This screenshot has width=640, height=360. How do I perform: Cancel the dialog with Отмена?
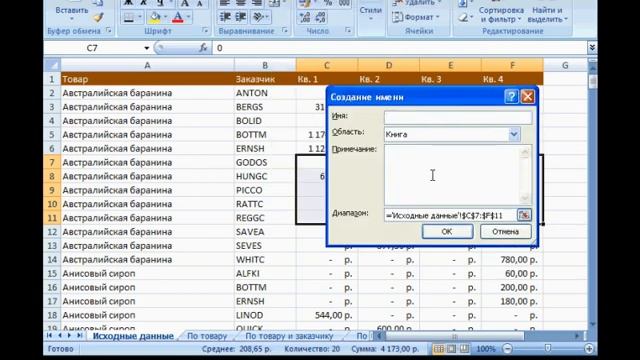tap(506, 231)
